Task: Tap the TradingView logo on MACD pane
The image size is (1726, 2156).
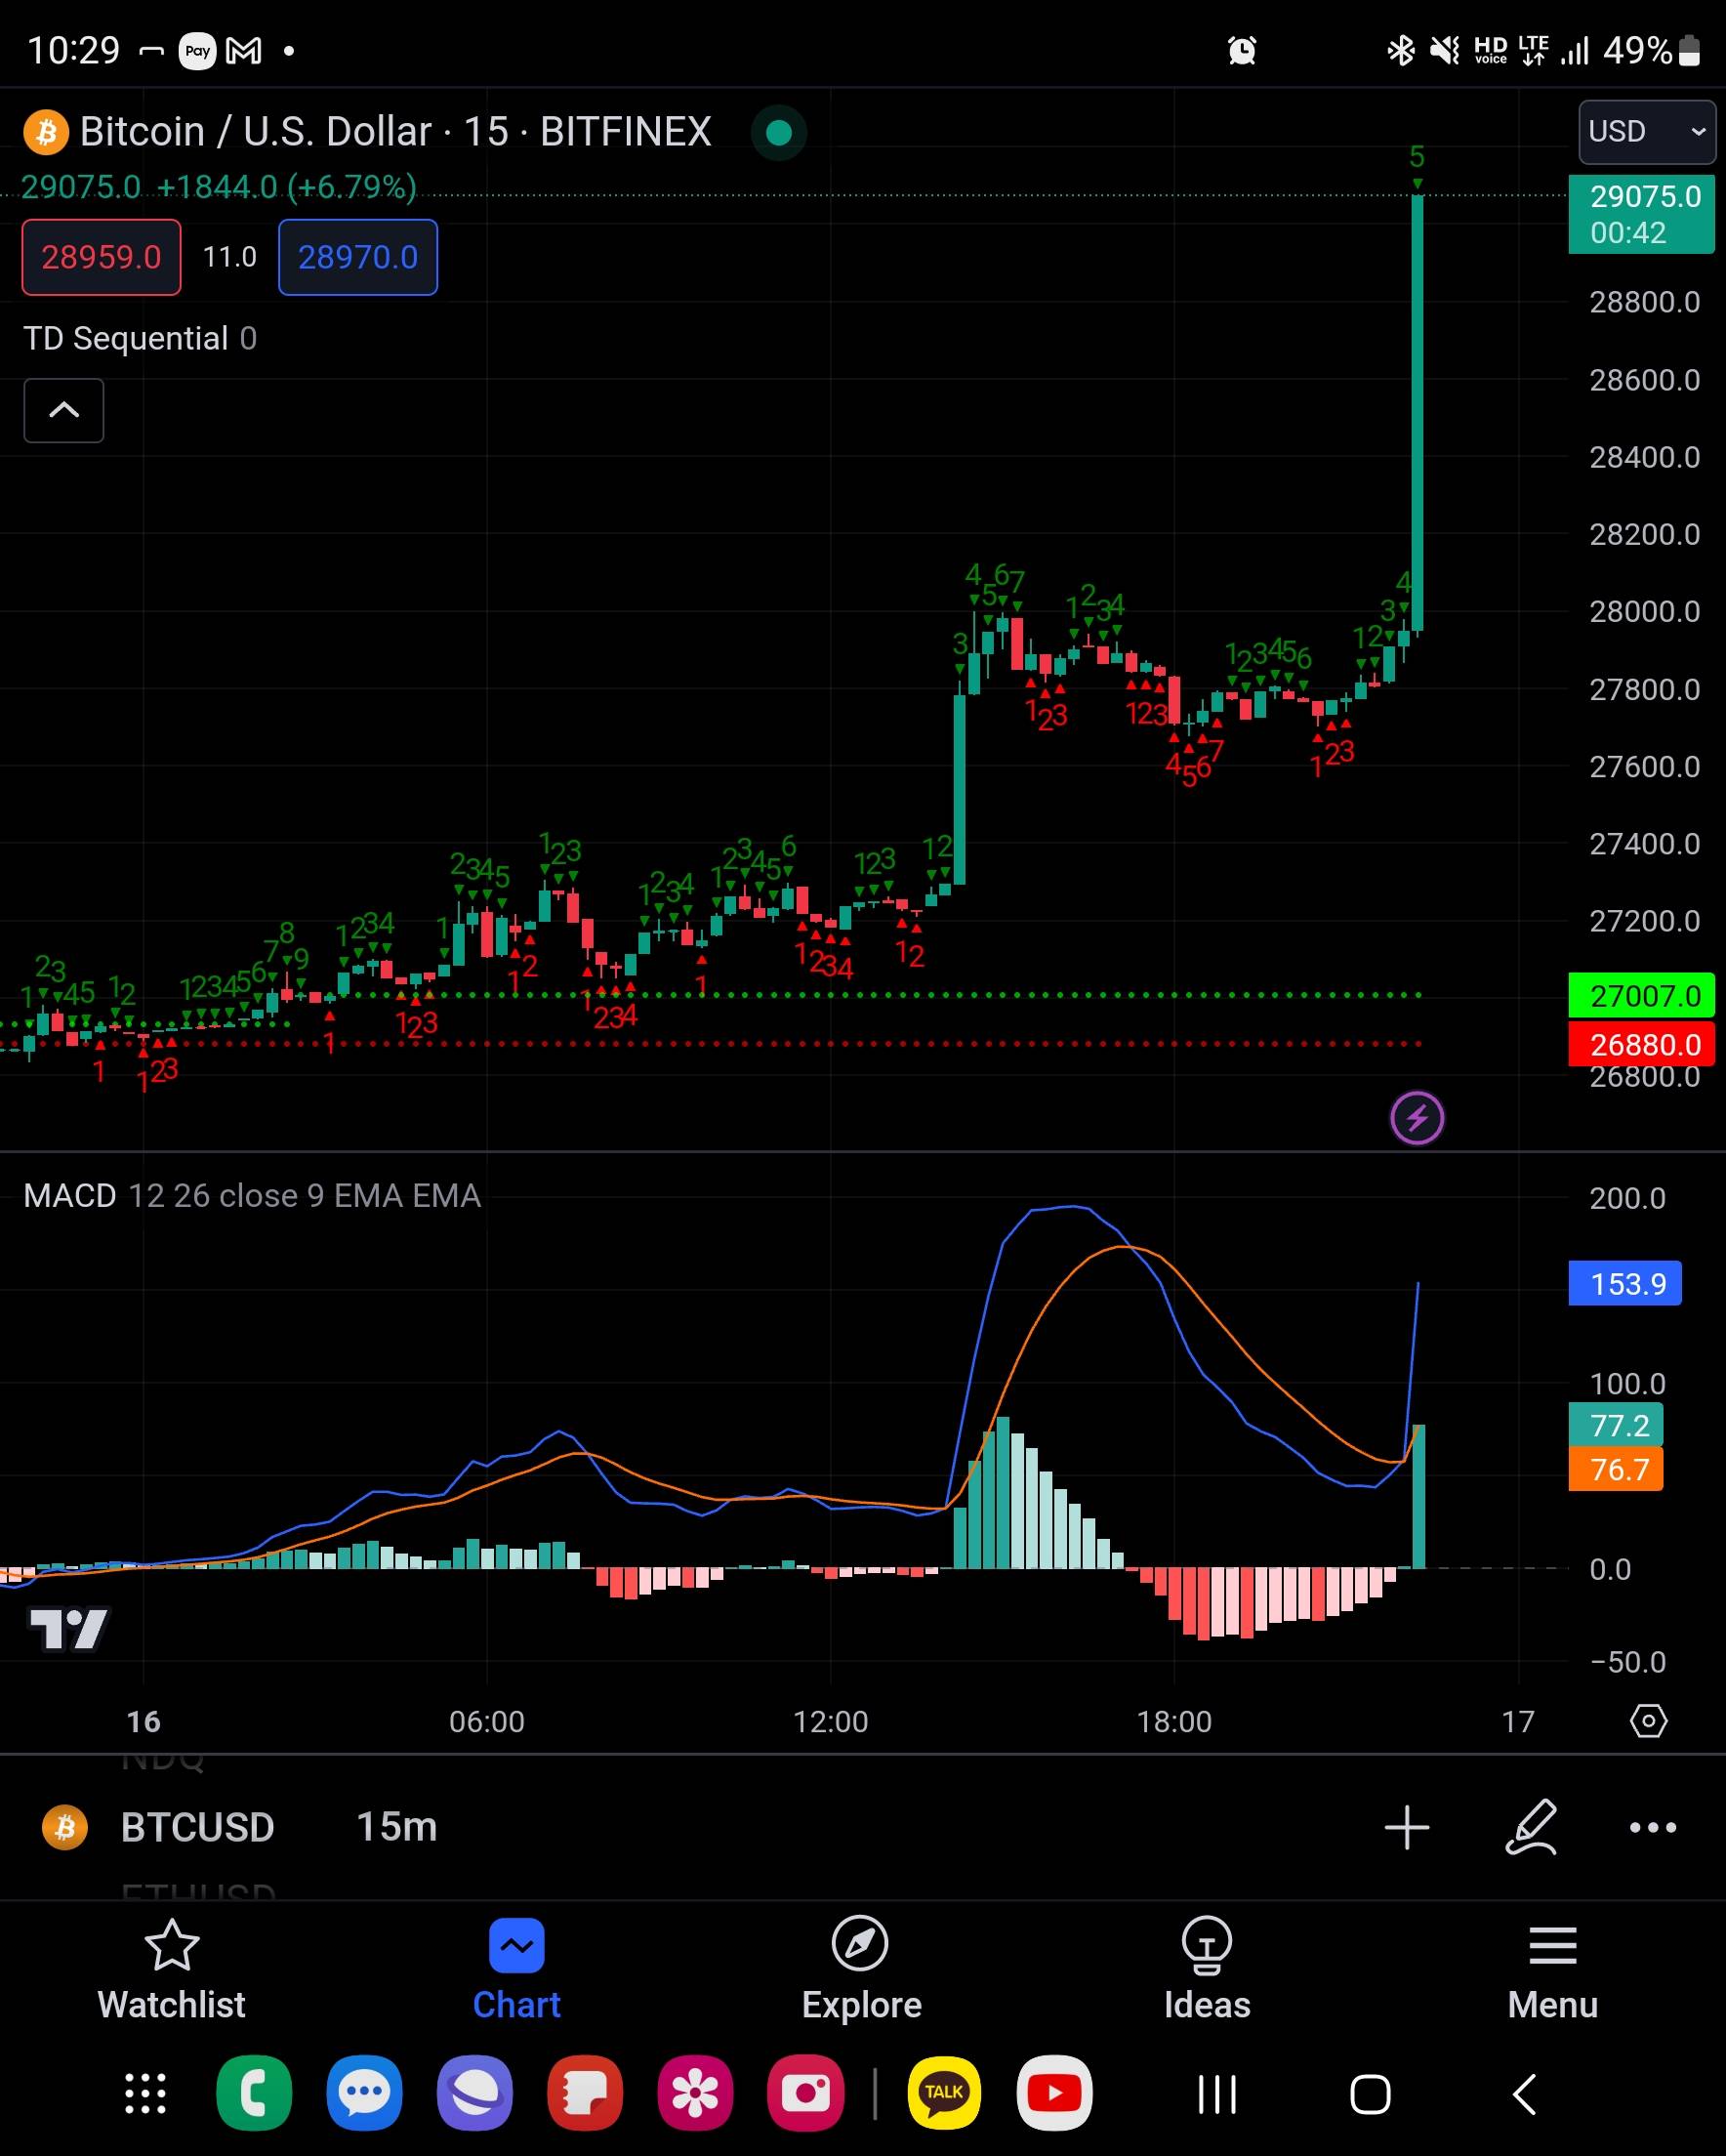Action: [68, 1629]
